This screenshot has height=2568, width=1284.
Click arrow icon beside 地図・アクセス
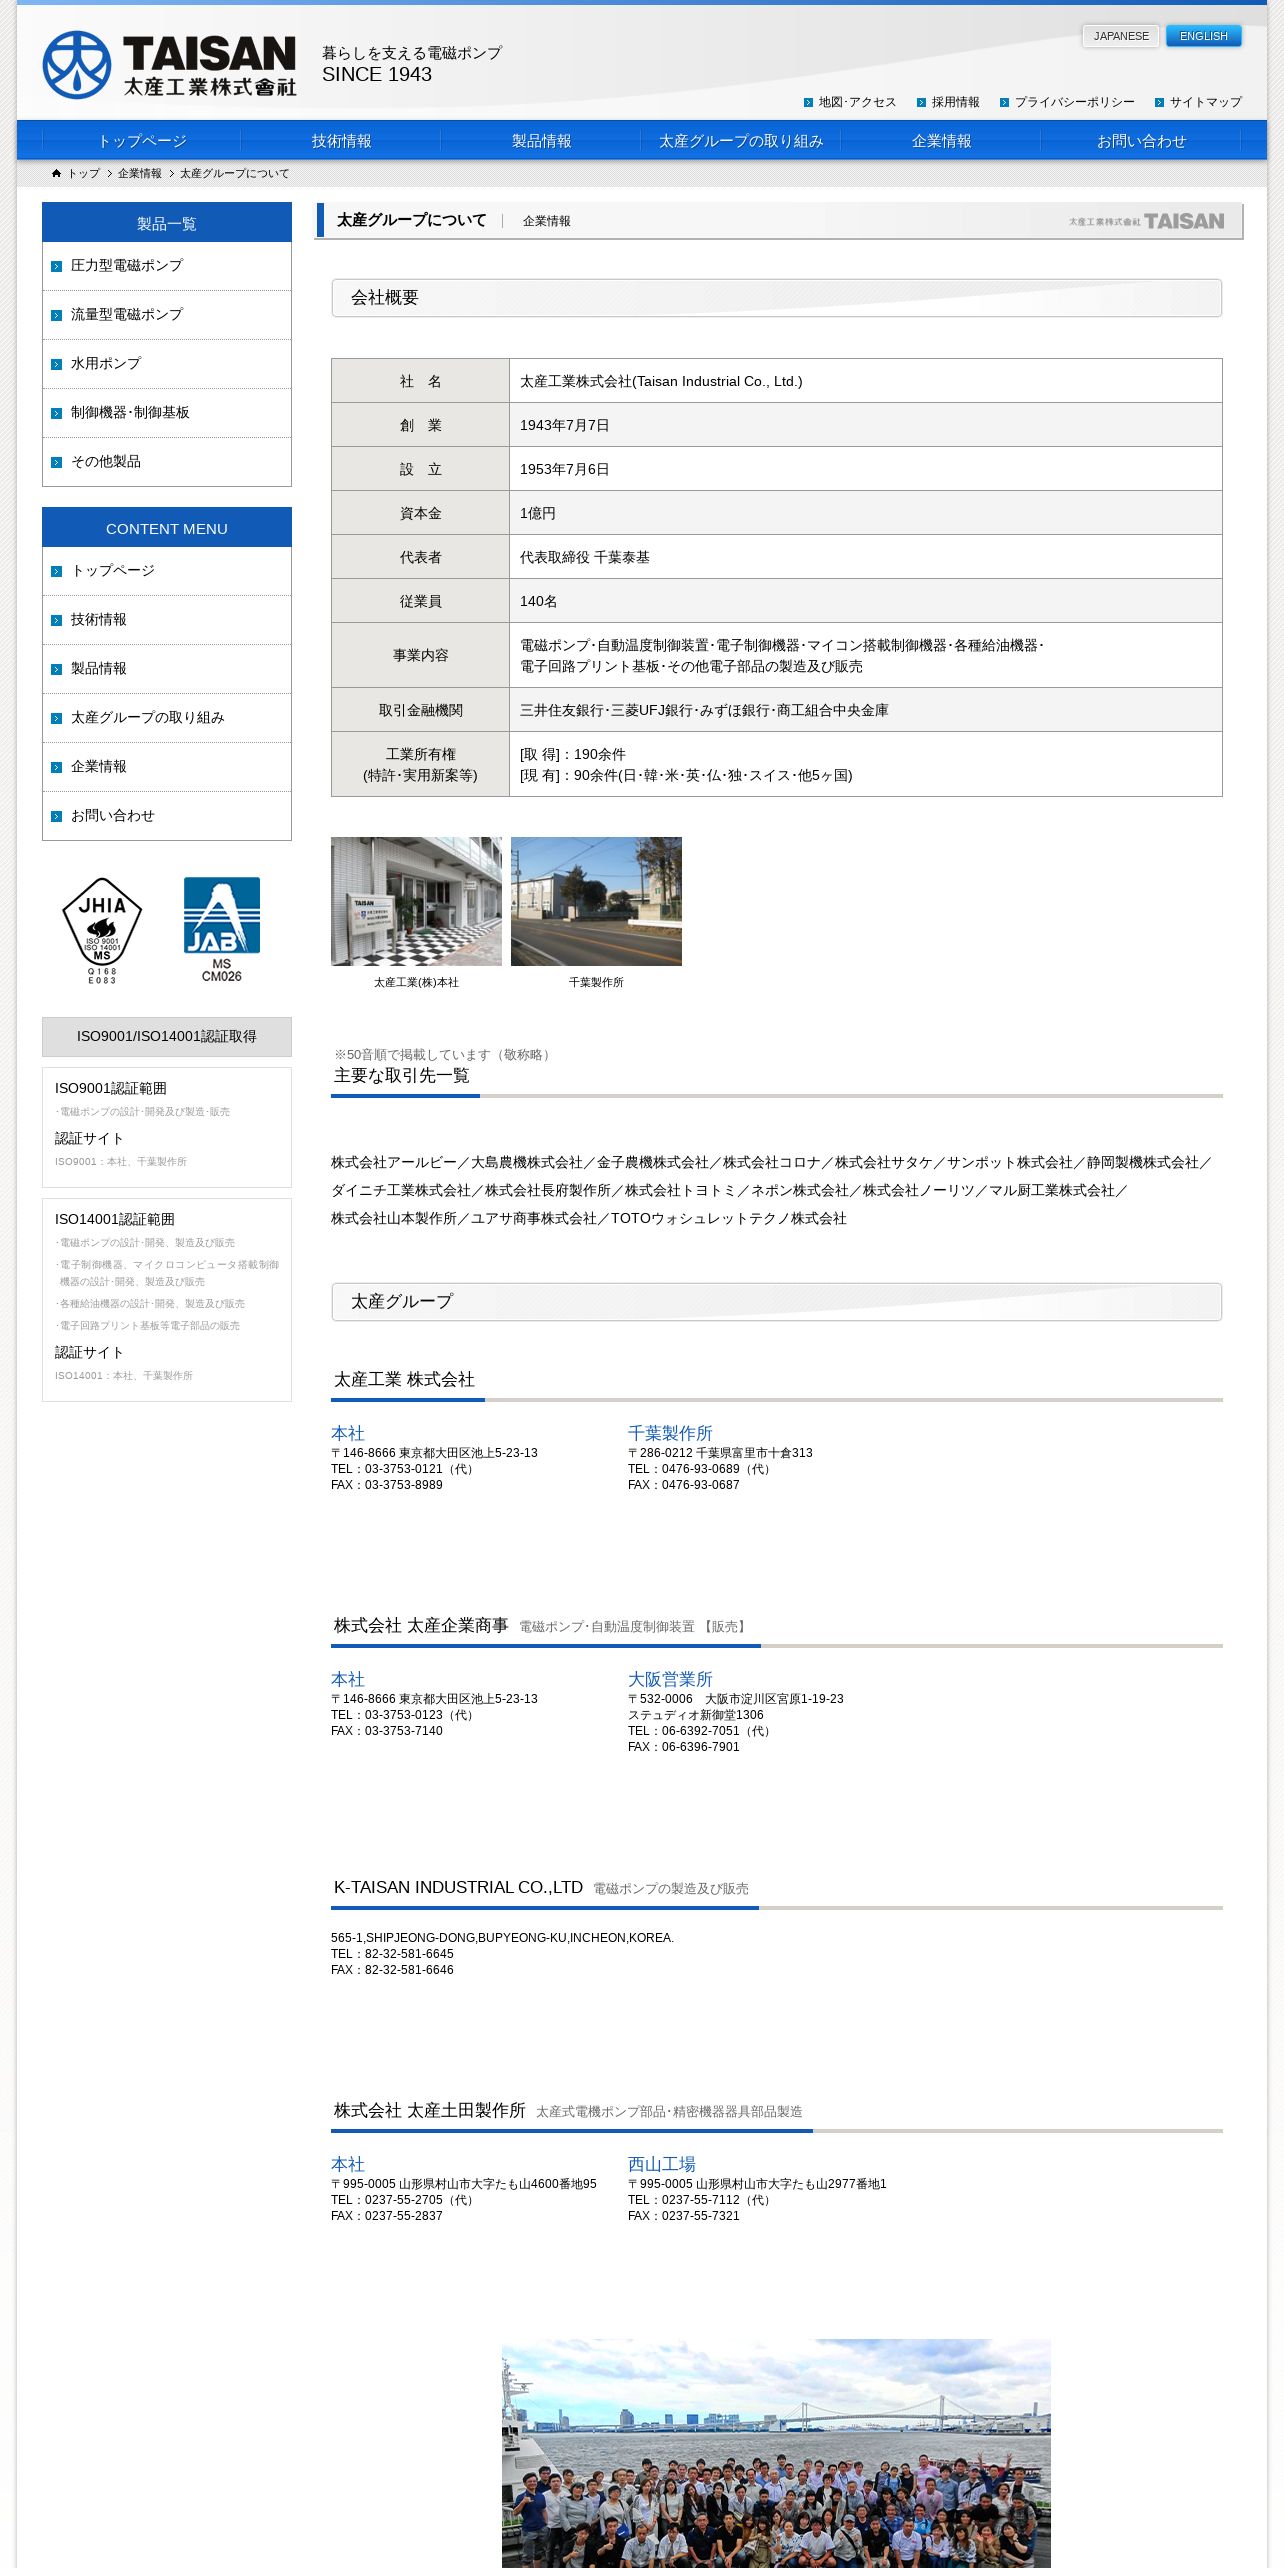pos(809,102)
